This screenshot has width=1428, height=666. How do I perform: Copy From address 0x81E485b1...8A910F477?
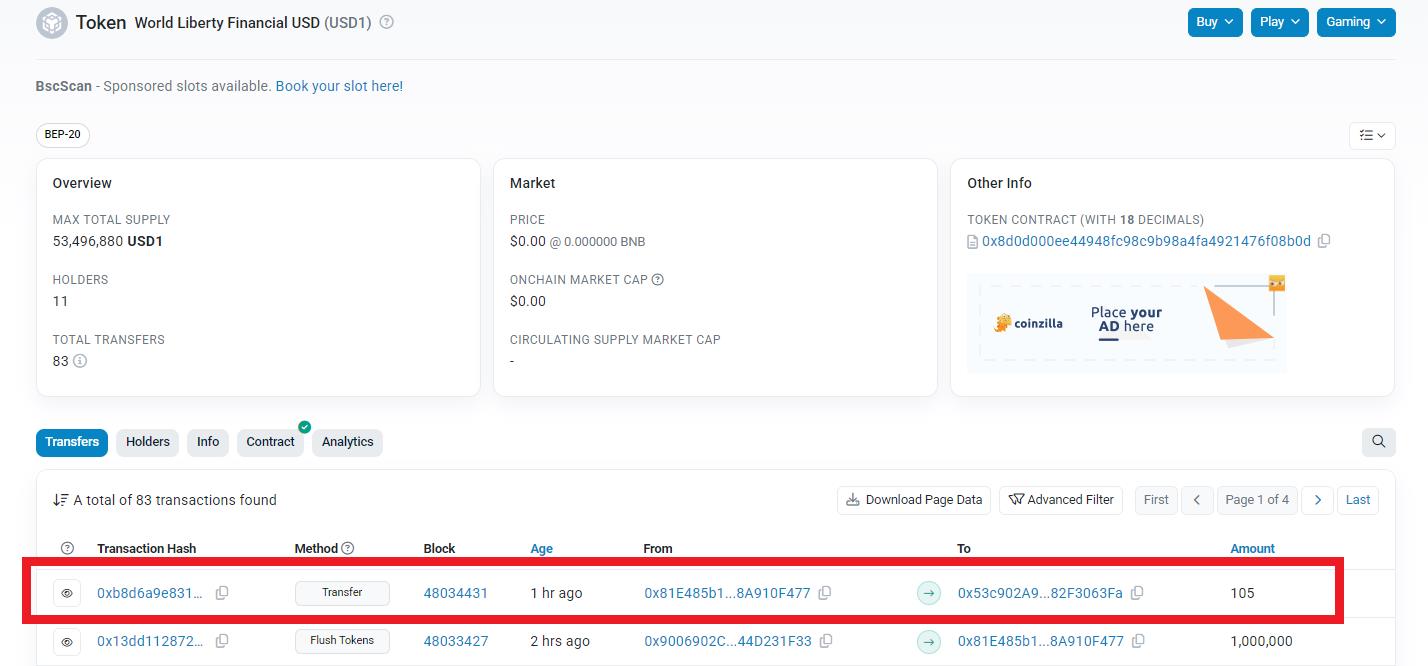[x=825, y=593]
